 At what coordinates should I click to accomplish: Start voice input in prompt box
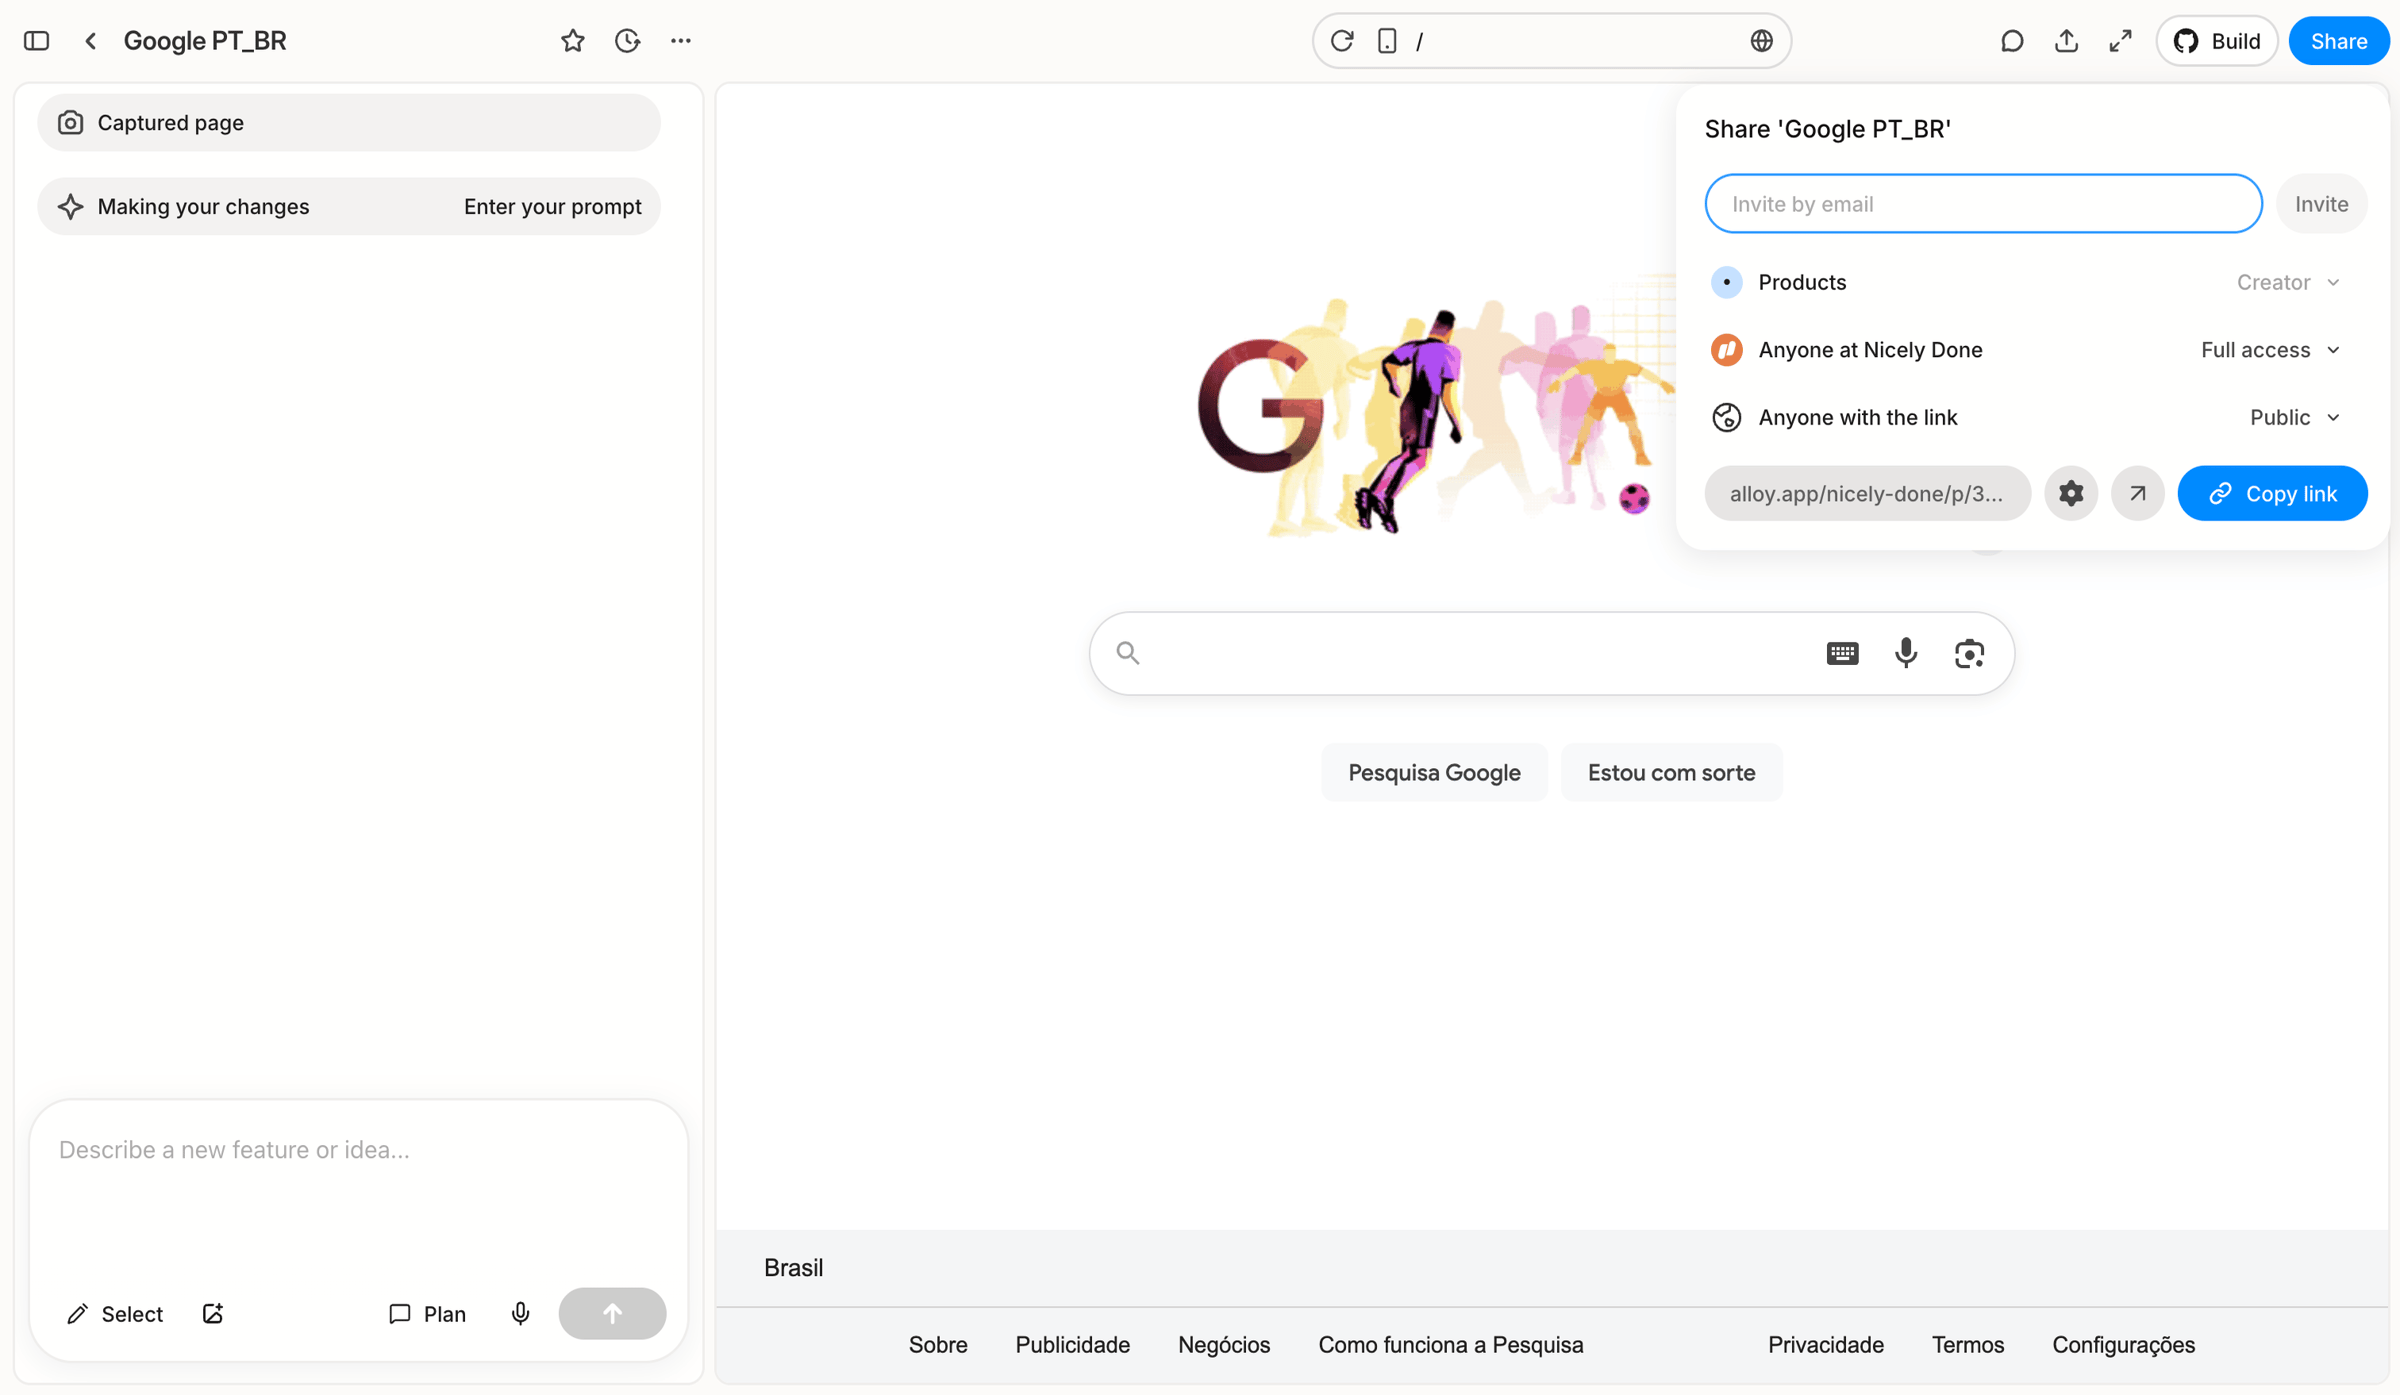pyautogui.click(x=521, y=1313)
